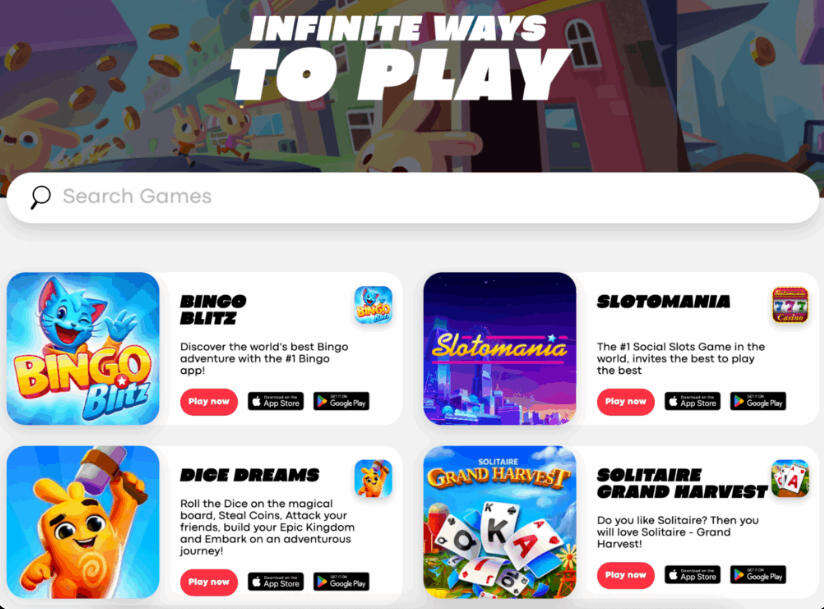Open Google Play badge for Slotomania
Viewport: 824px width, 609px height.
pyautogui.click(x=758, y=401)
